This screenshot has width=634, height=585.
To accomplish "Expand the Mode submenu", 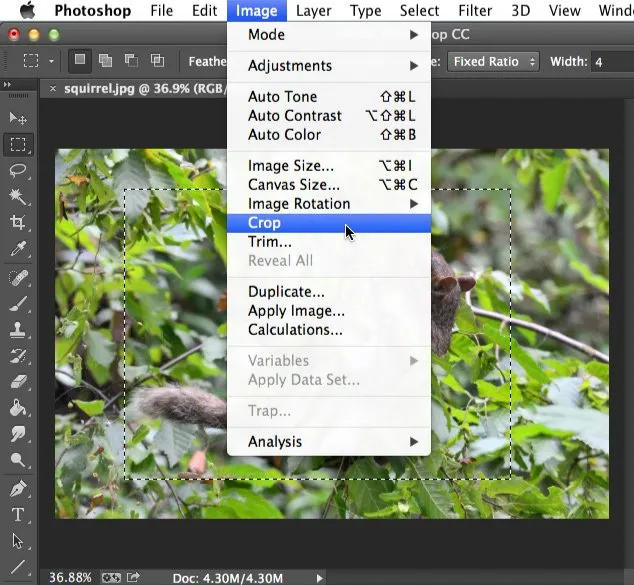I will pos(329,35).
